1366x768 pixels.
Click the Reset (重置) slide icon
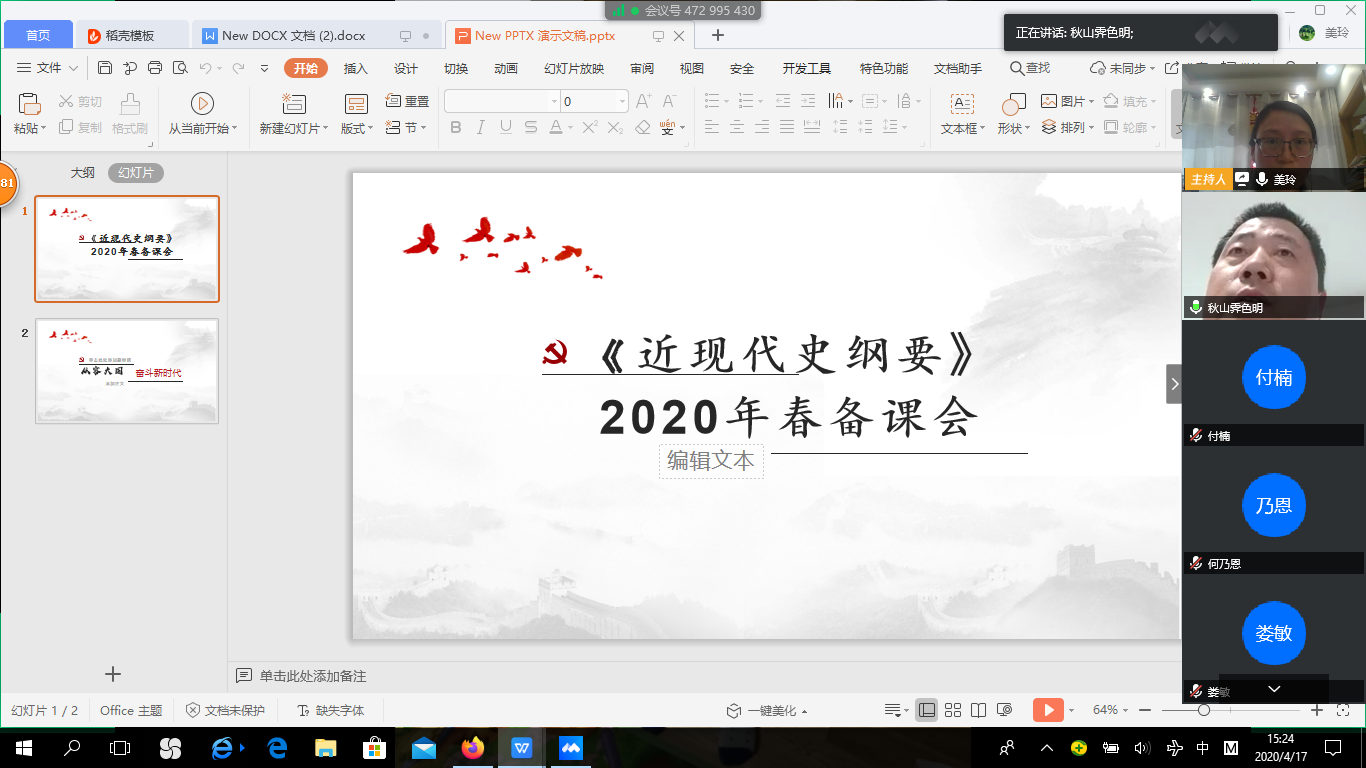click(394, 101)
